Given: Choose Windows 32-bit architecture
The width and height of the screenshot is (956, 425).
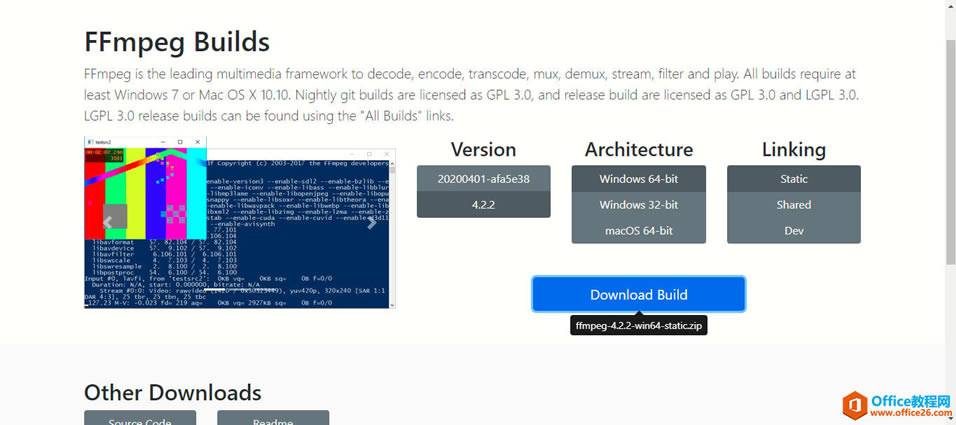Looking at the screenshot, I should [638, 205].
